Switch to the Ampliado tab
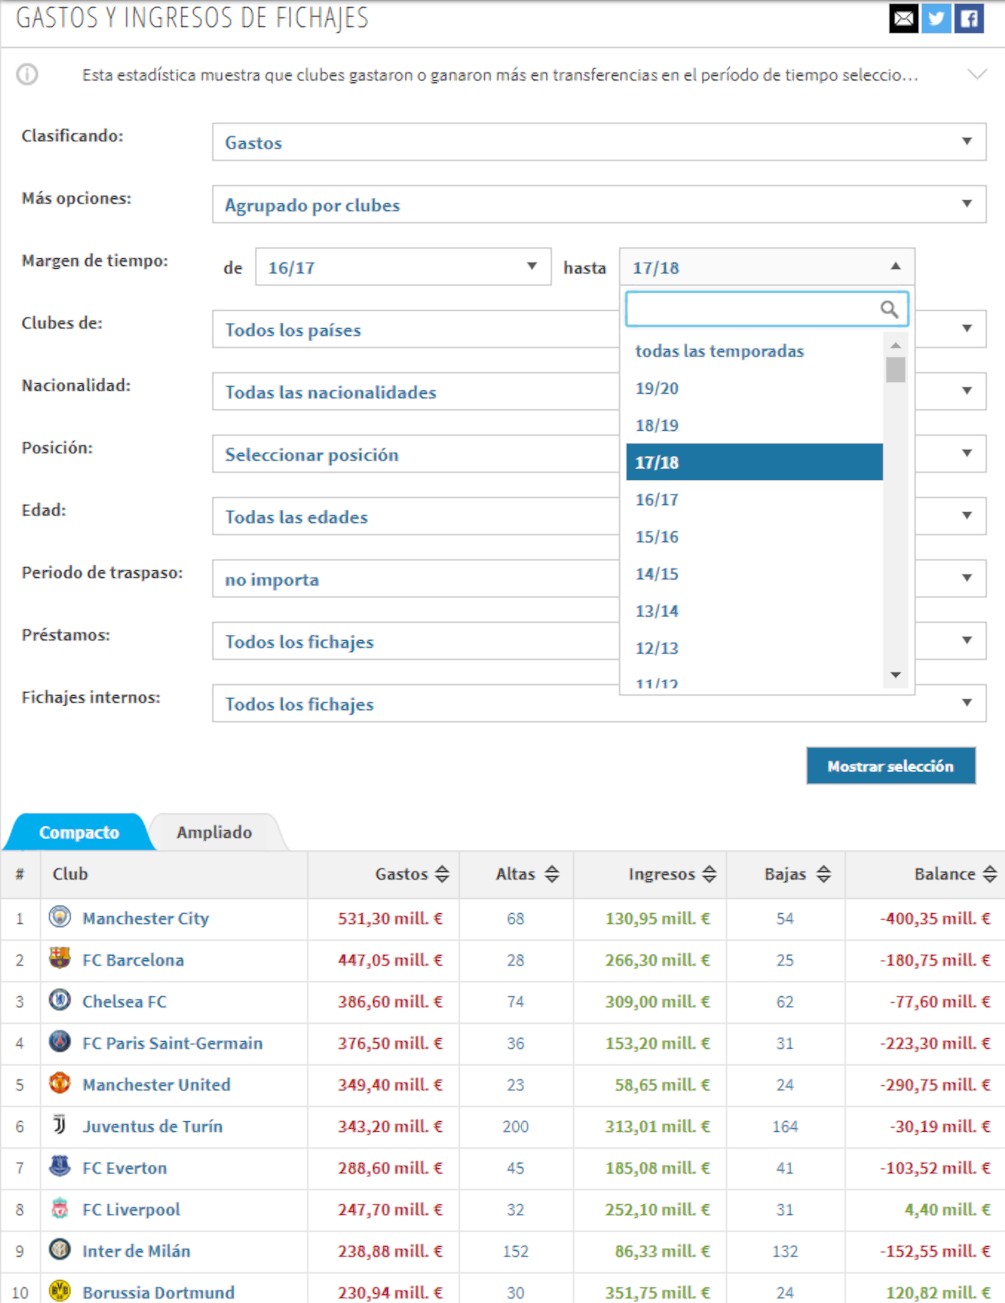 214,832
